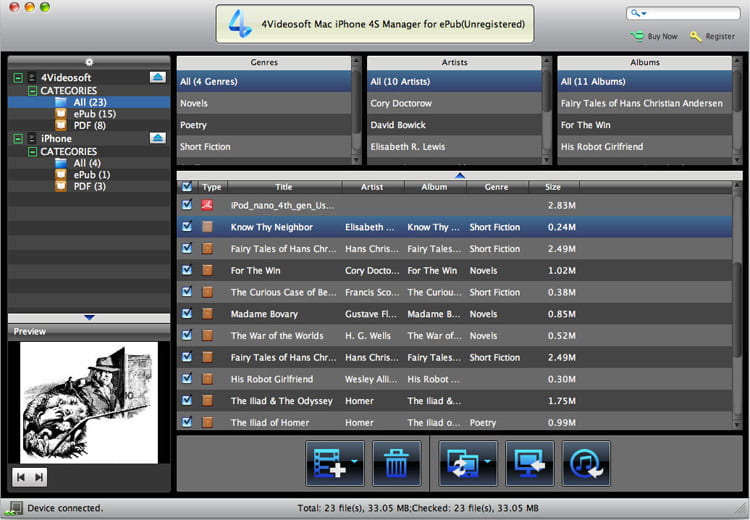Click the trash Delete icon

396,463
